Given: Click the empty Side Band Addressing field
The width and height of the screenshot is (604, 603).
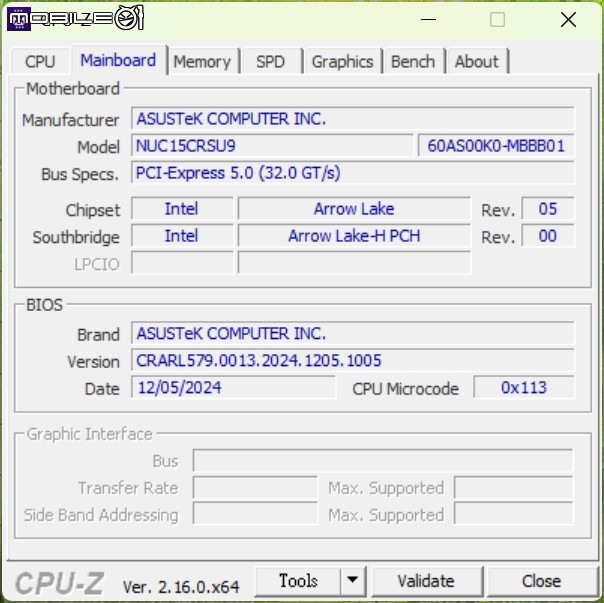Looking at the screenshot, I should pos(255,513).
